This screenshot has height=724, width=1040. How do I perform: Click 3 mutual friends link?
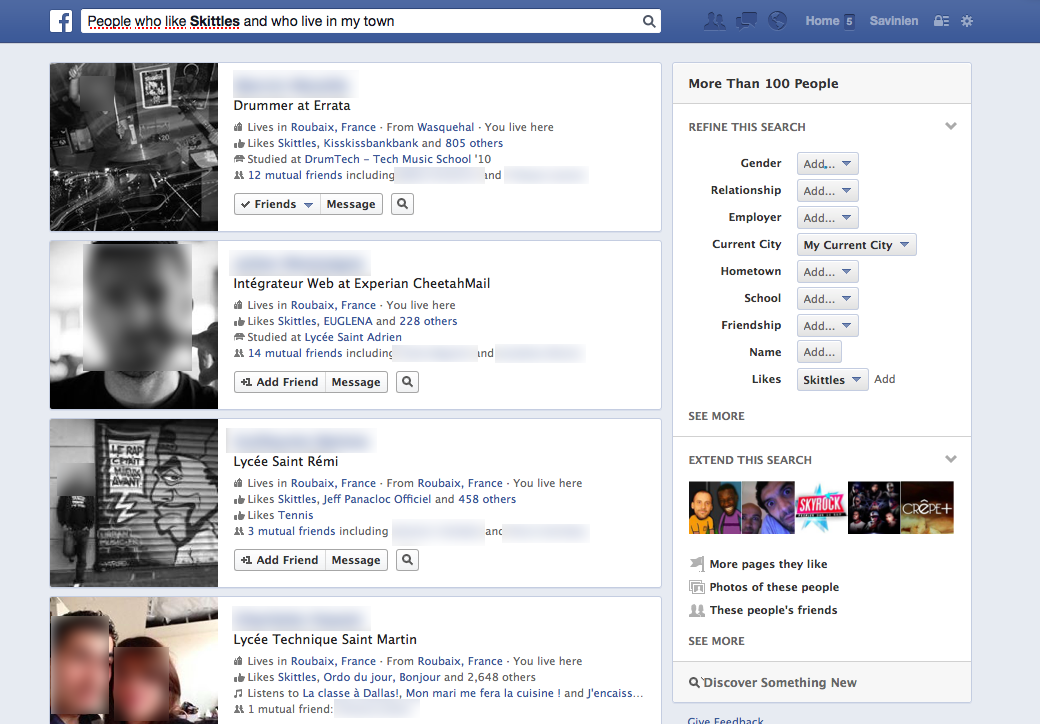(x=292, y=531)
